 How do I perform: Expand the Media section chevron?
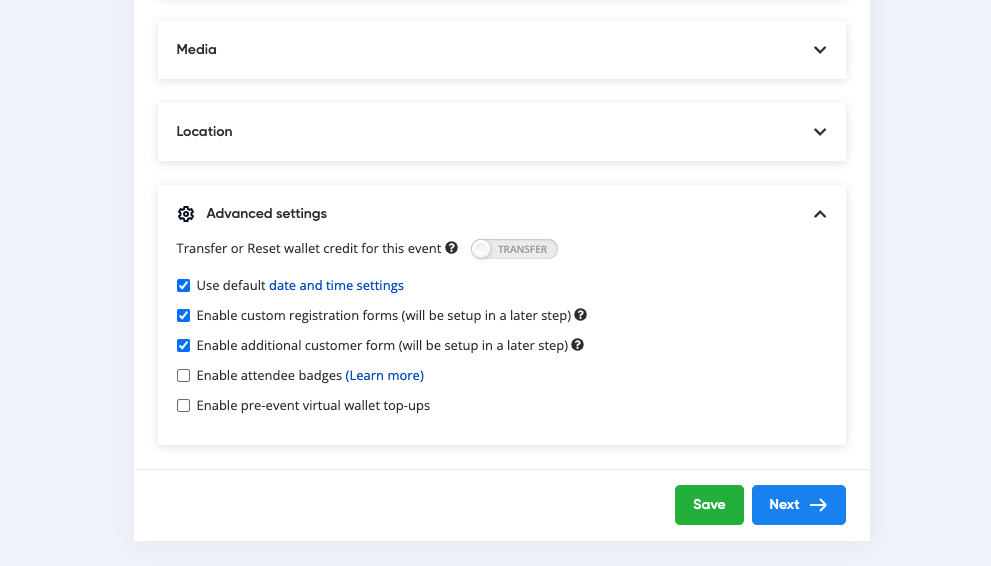(x=820, y=50)
